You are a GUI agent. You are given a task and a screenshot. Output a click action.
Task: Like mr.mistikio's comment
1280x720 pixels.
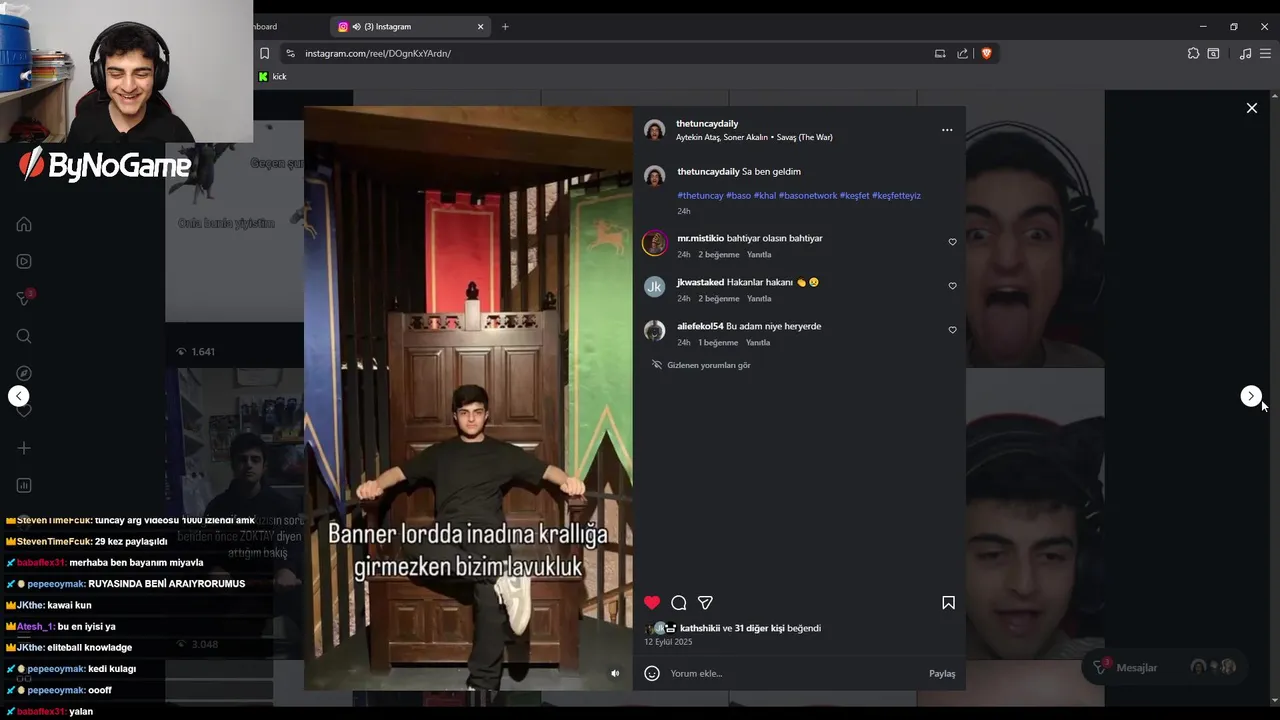pos(952,242)
